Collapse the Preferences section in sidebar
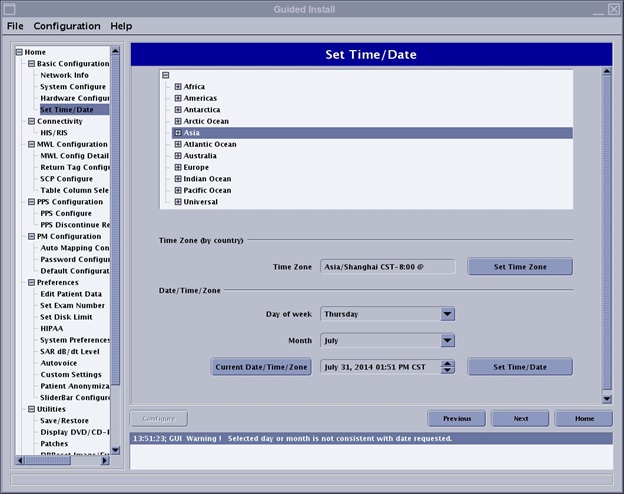The image size is (624, 494). click(29, 283)
